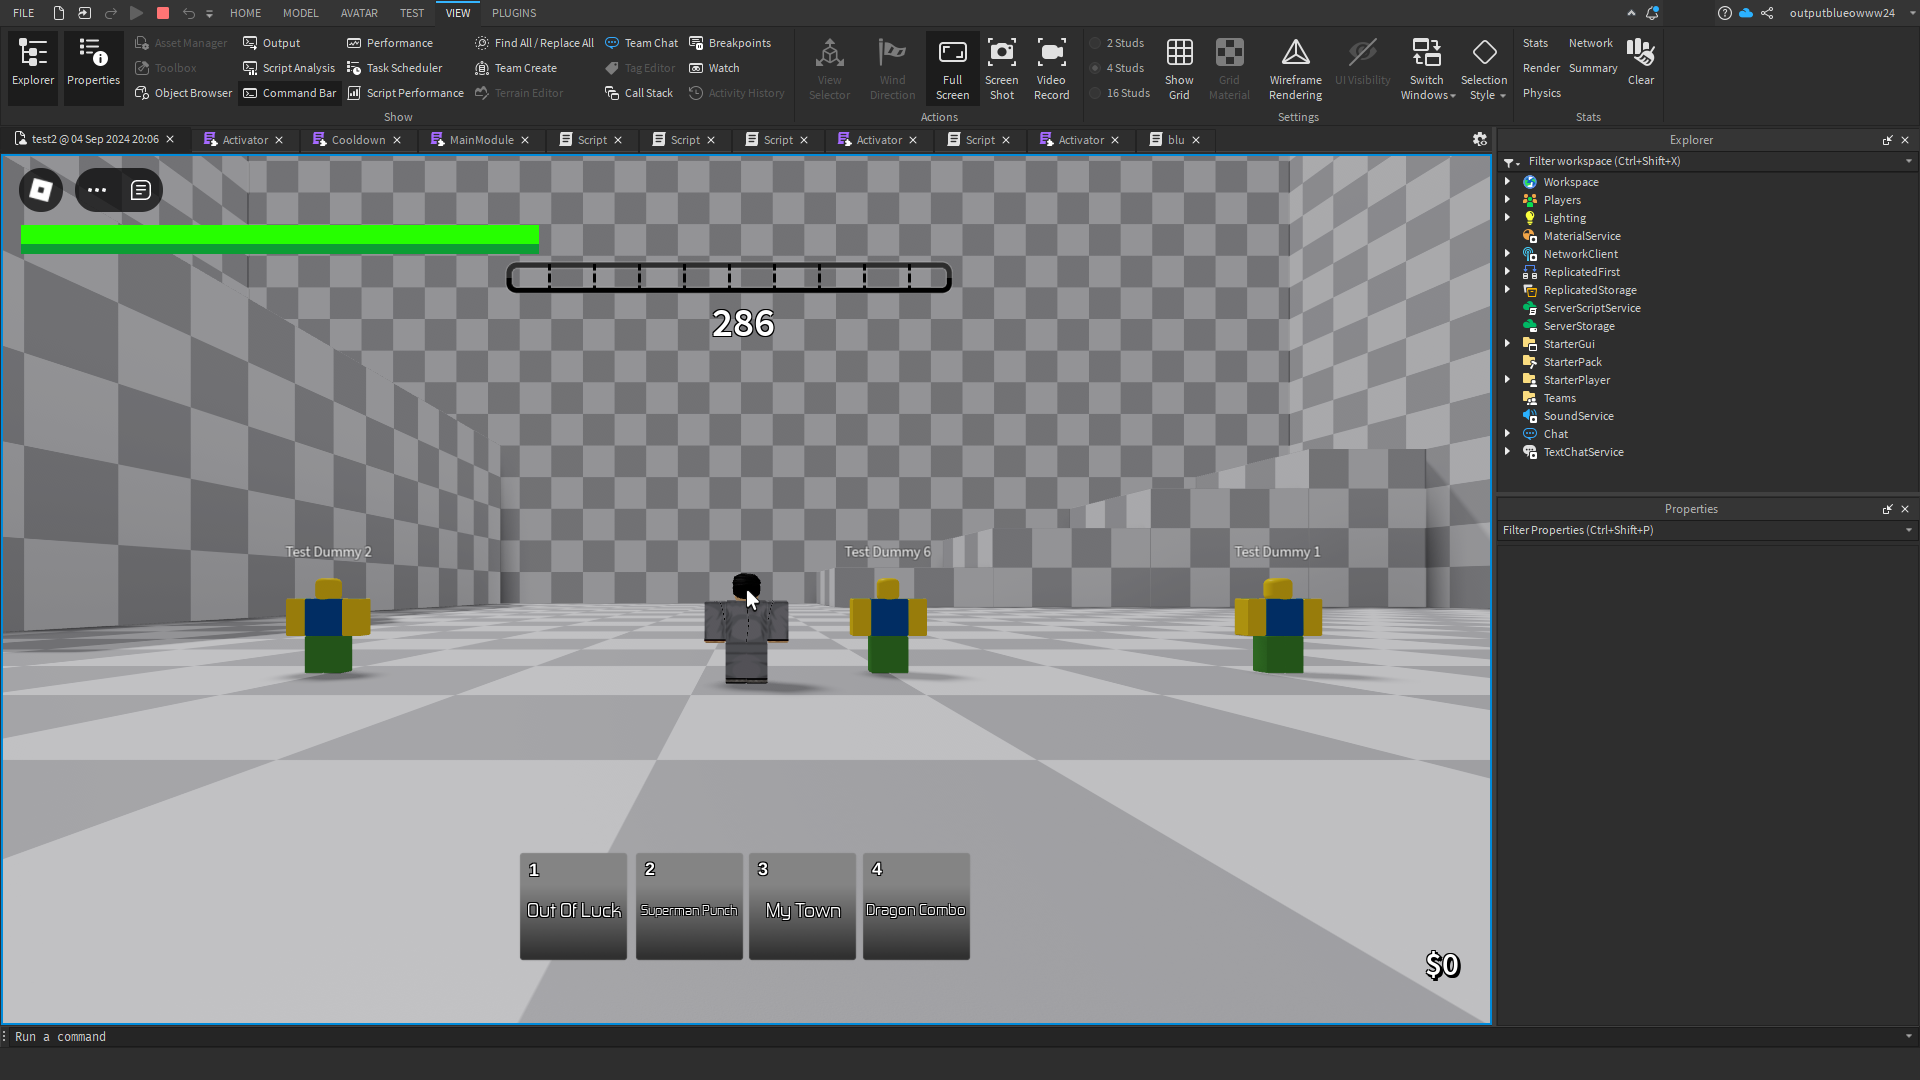Image resolution: width=1920 pixels, height=1080 pixels.
Task: Open the Script Analysis window
Action: click(289, 68)
